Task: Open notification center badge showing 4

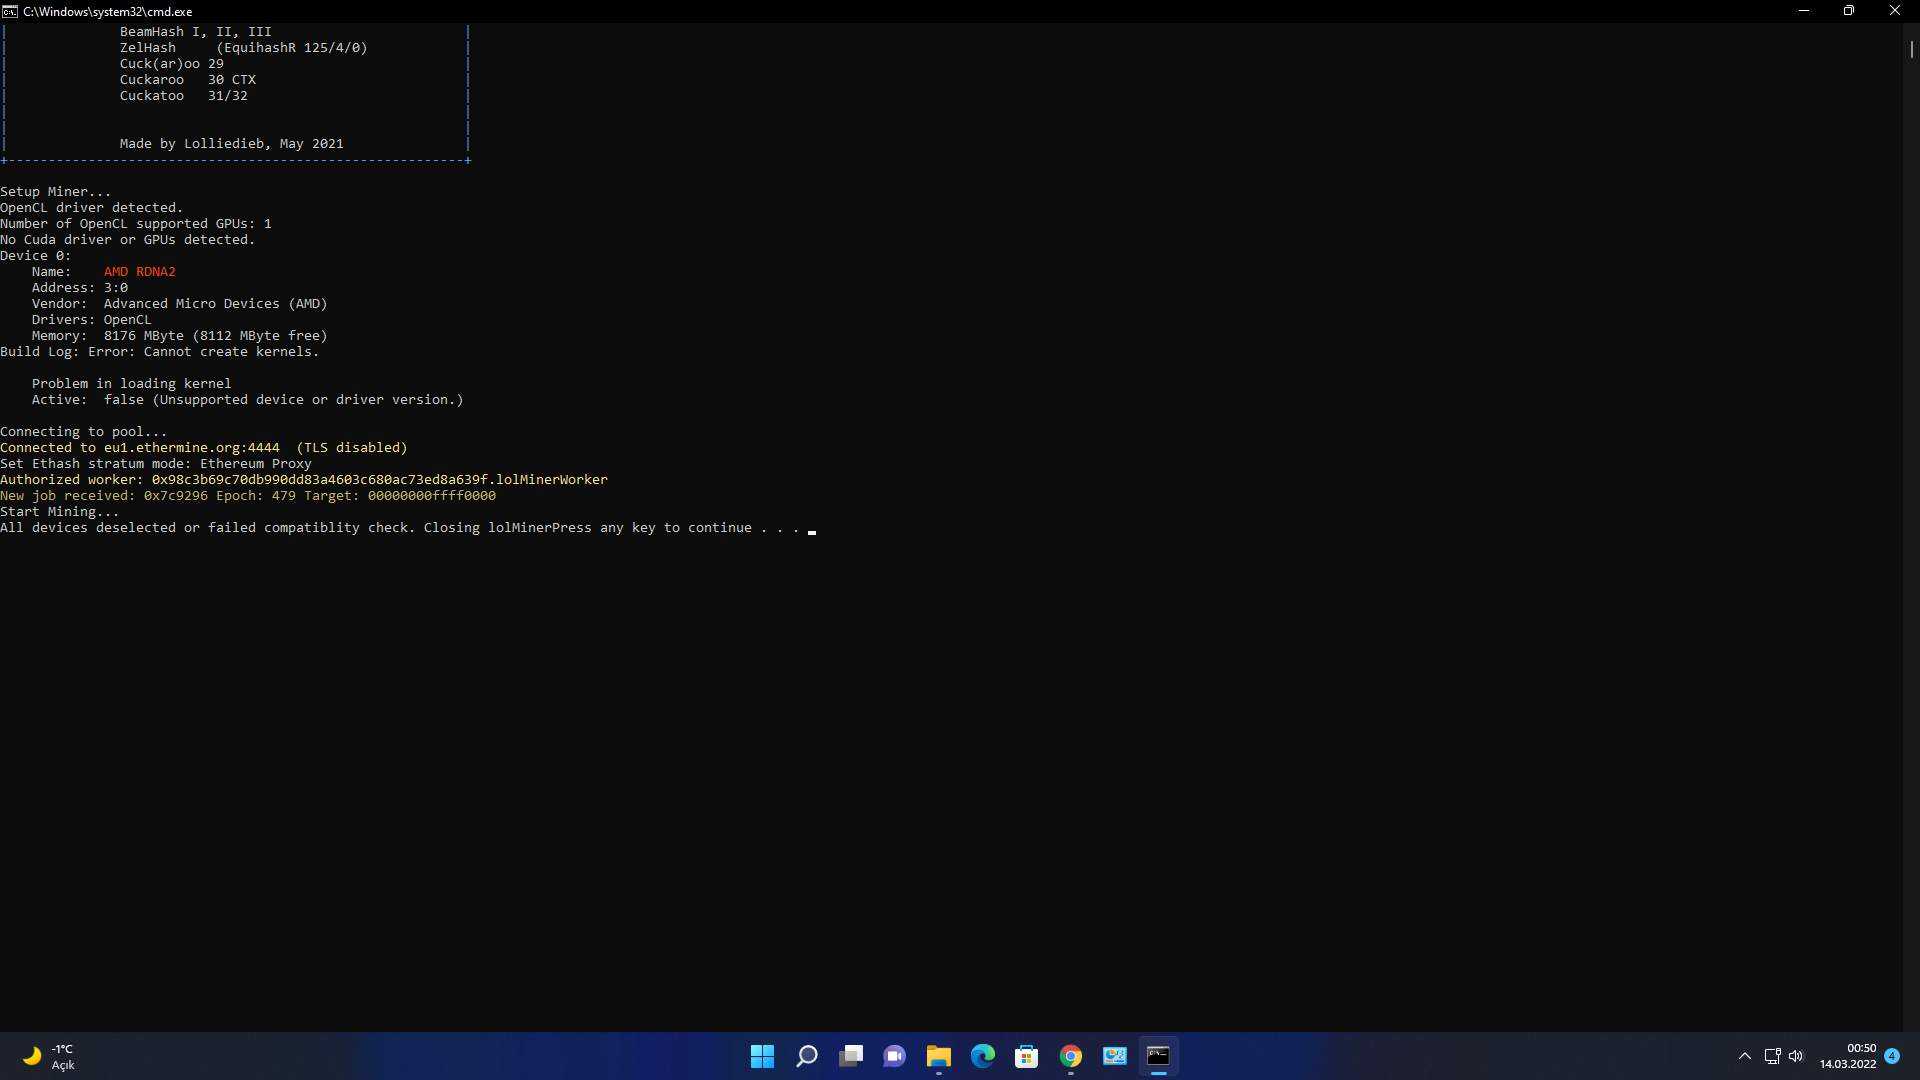Action: [1892, 1056]
